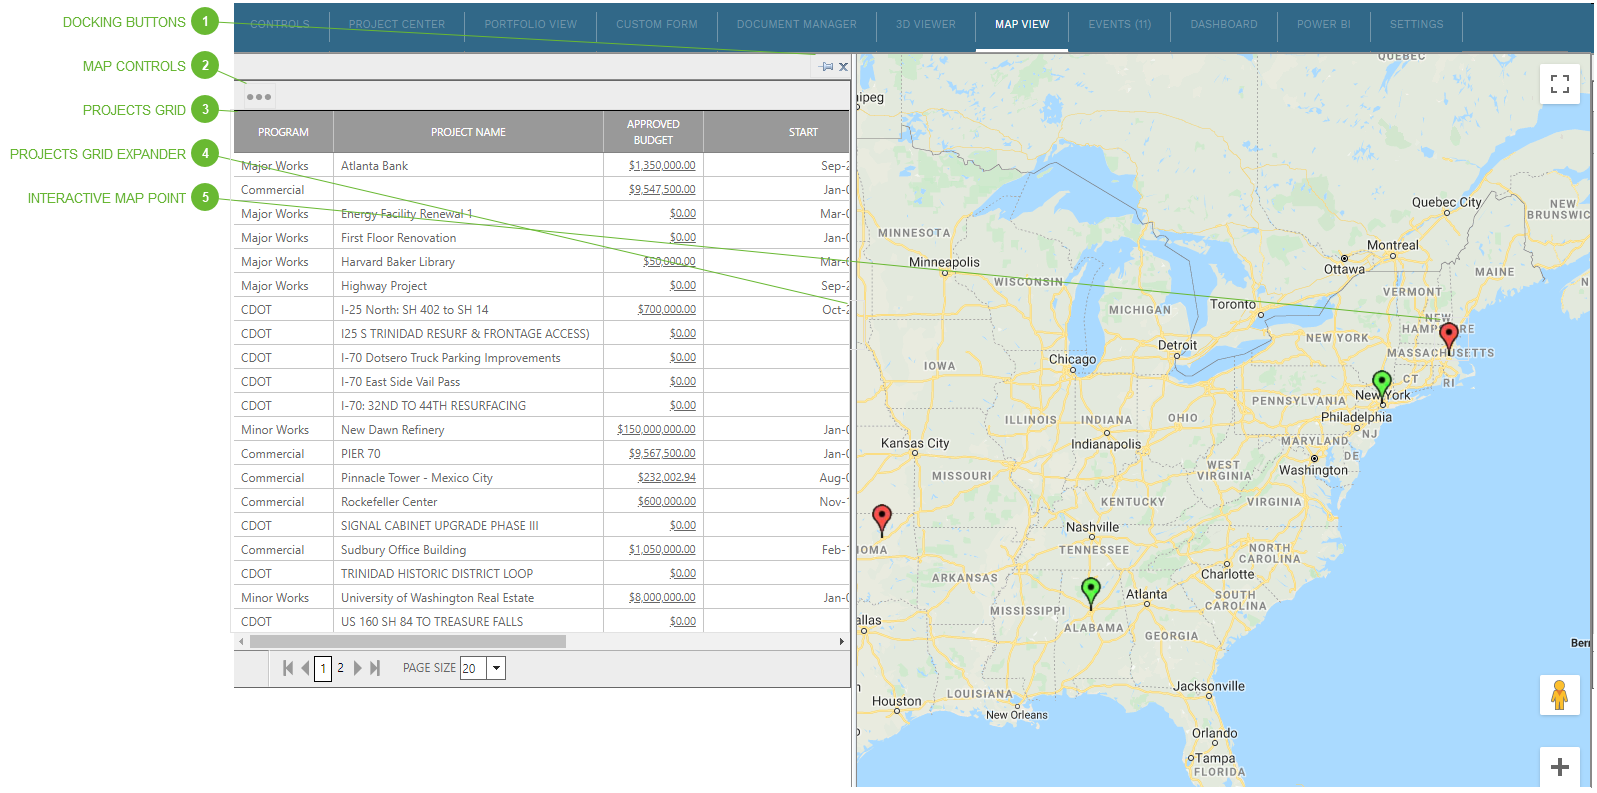The height and width of the screenshot is (793, 1597).
Task: Select the Highway Project row
Action: (542, 286)
